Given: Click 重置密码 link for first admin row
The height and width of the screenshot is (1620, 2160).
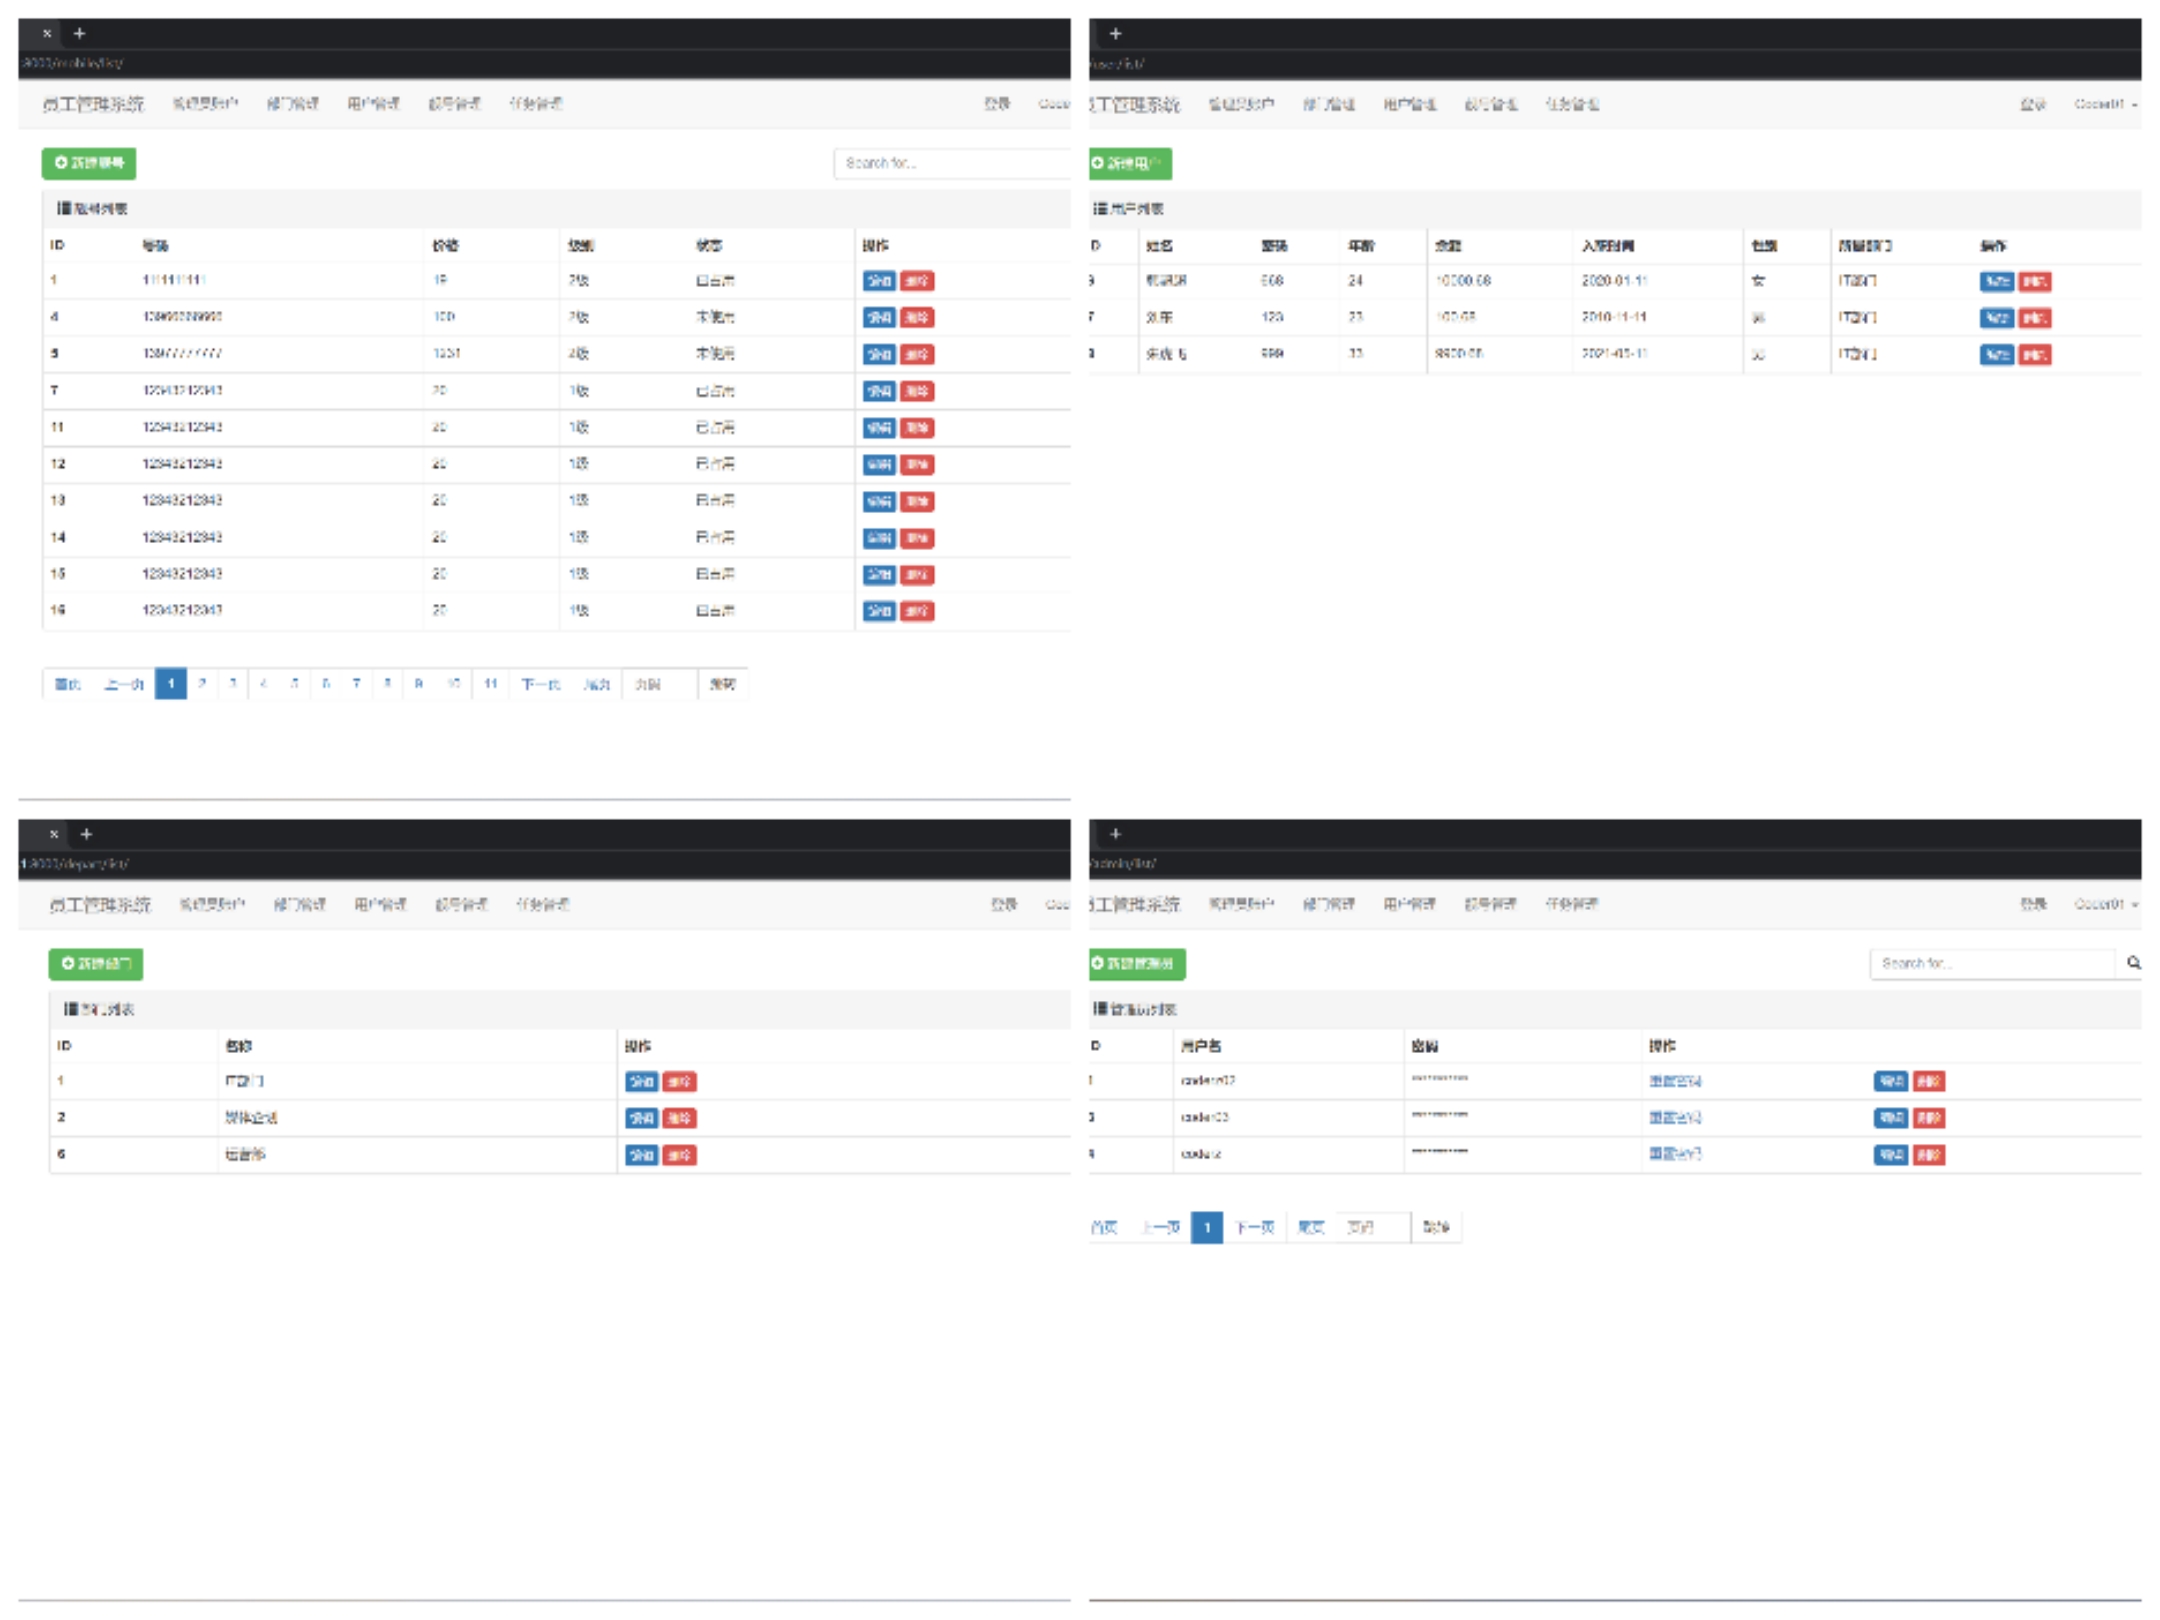Looking at the screenshot, I should (1675, 1081).
